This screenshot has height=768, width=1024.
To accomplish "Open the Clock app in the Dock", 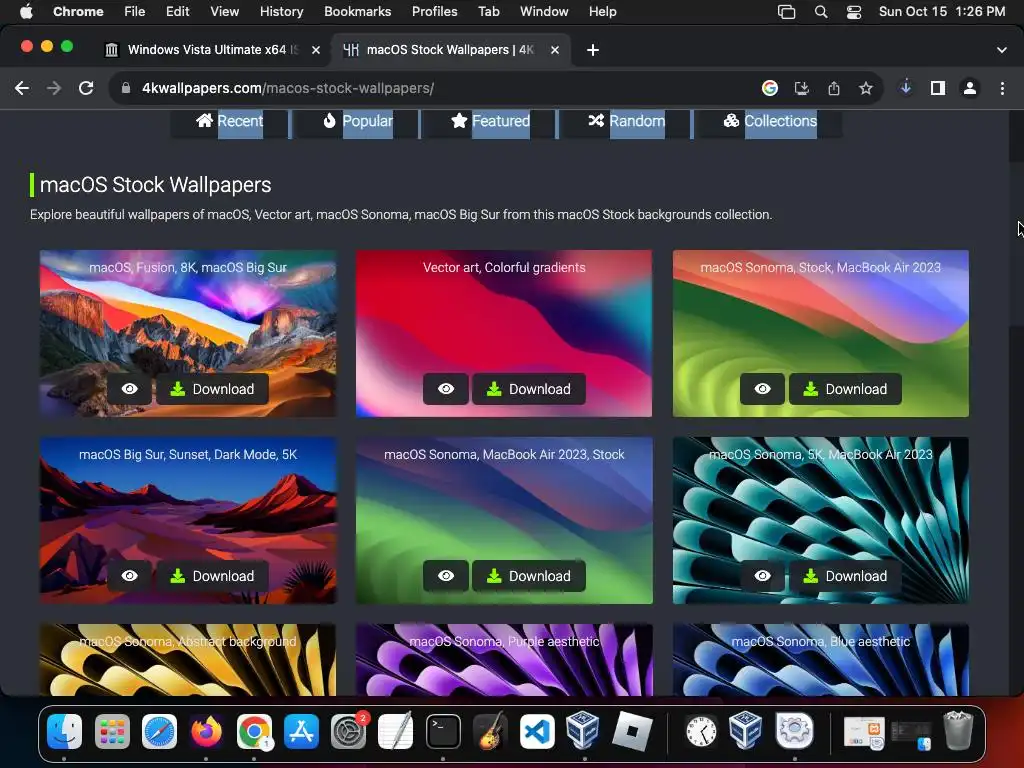I will 701,731.
